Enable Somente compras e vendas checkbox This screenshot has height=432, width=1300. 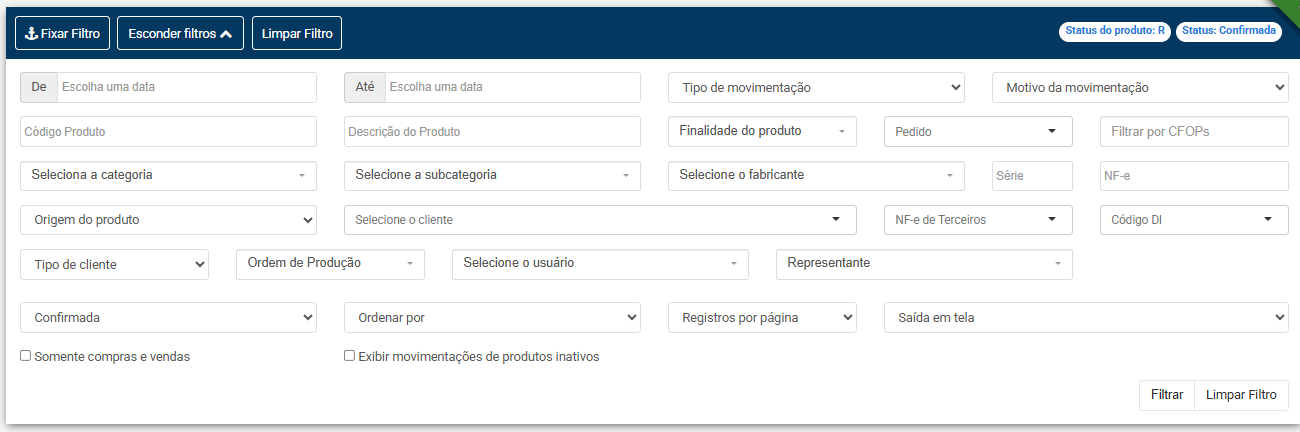(25, 355)
